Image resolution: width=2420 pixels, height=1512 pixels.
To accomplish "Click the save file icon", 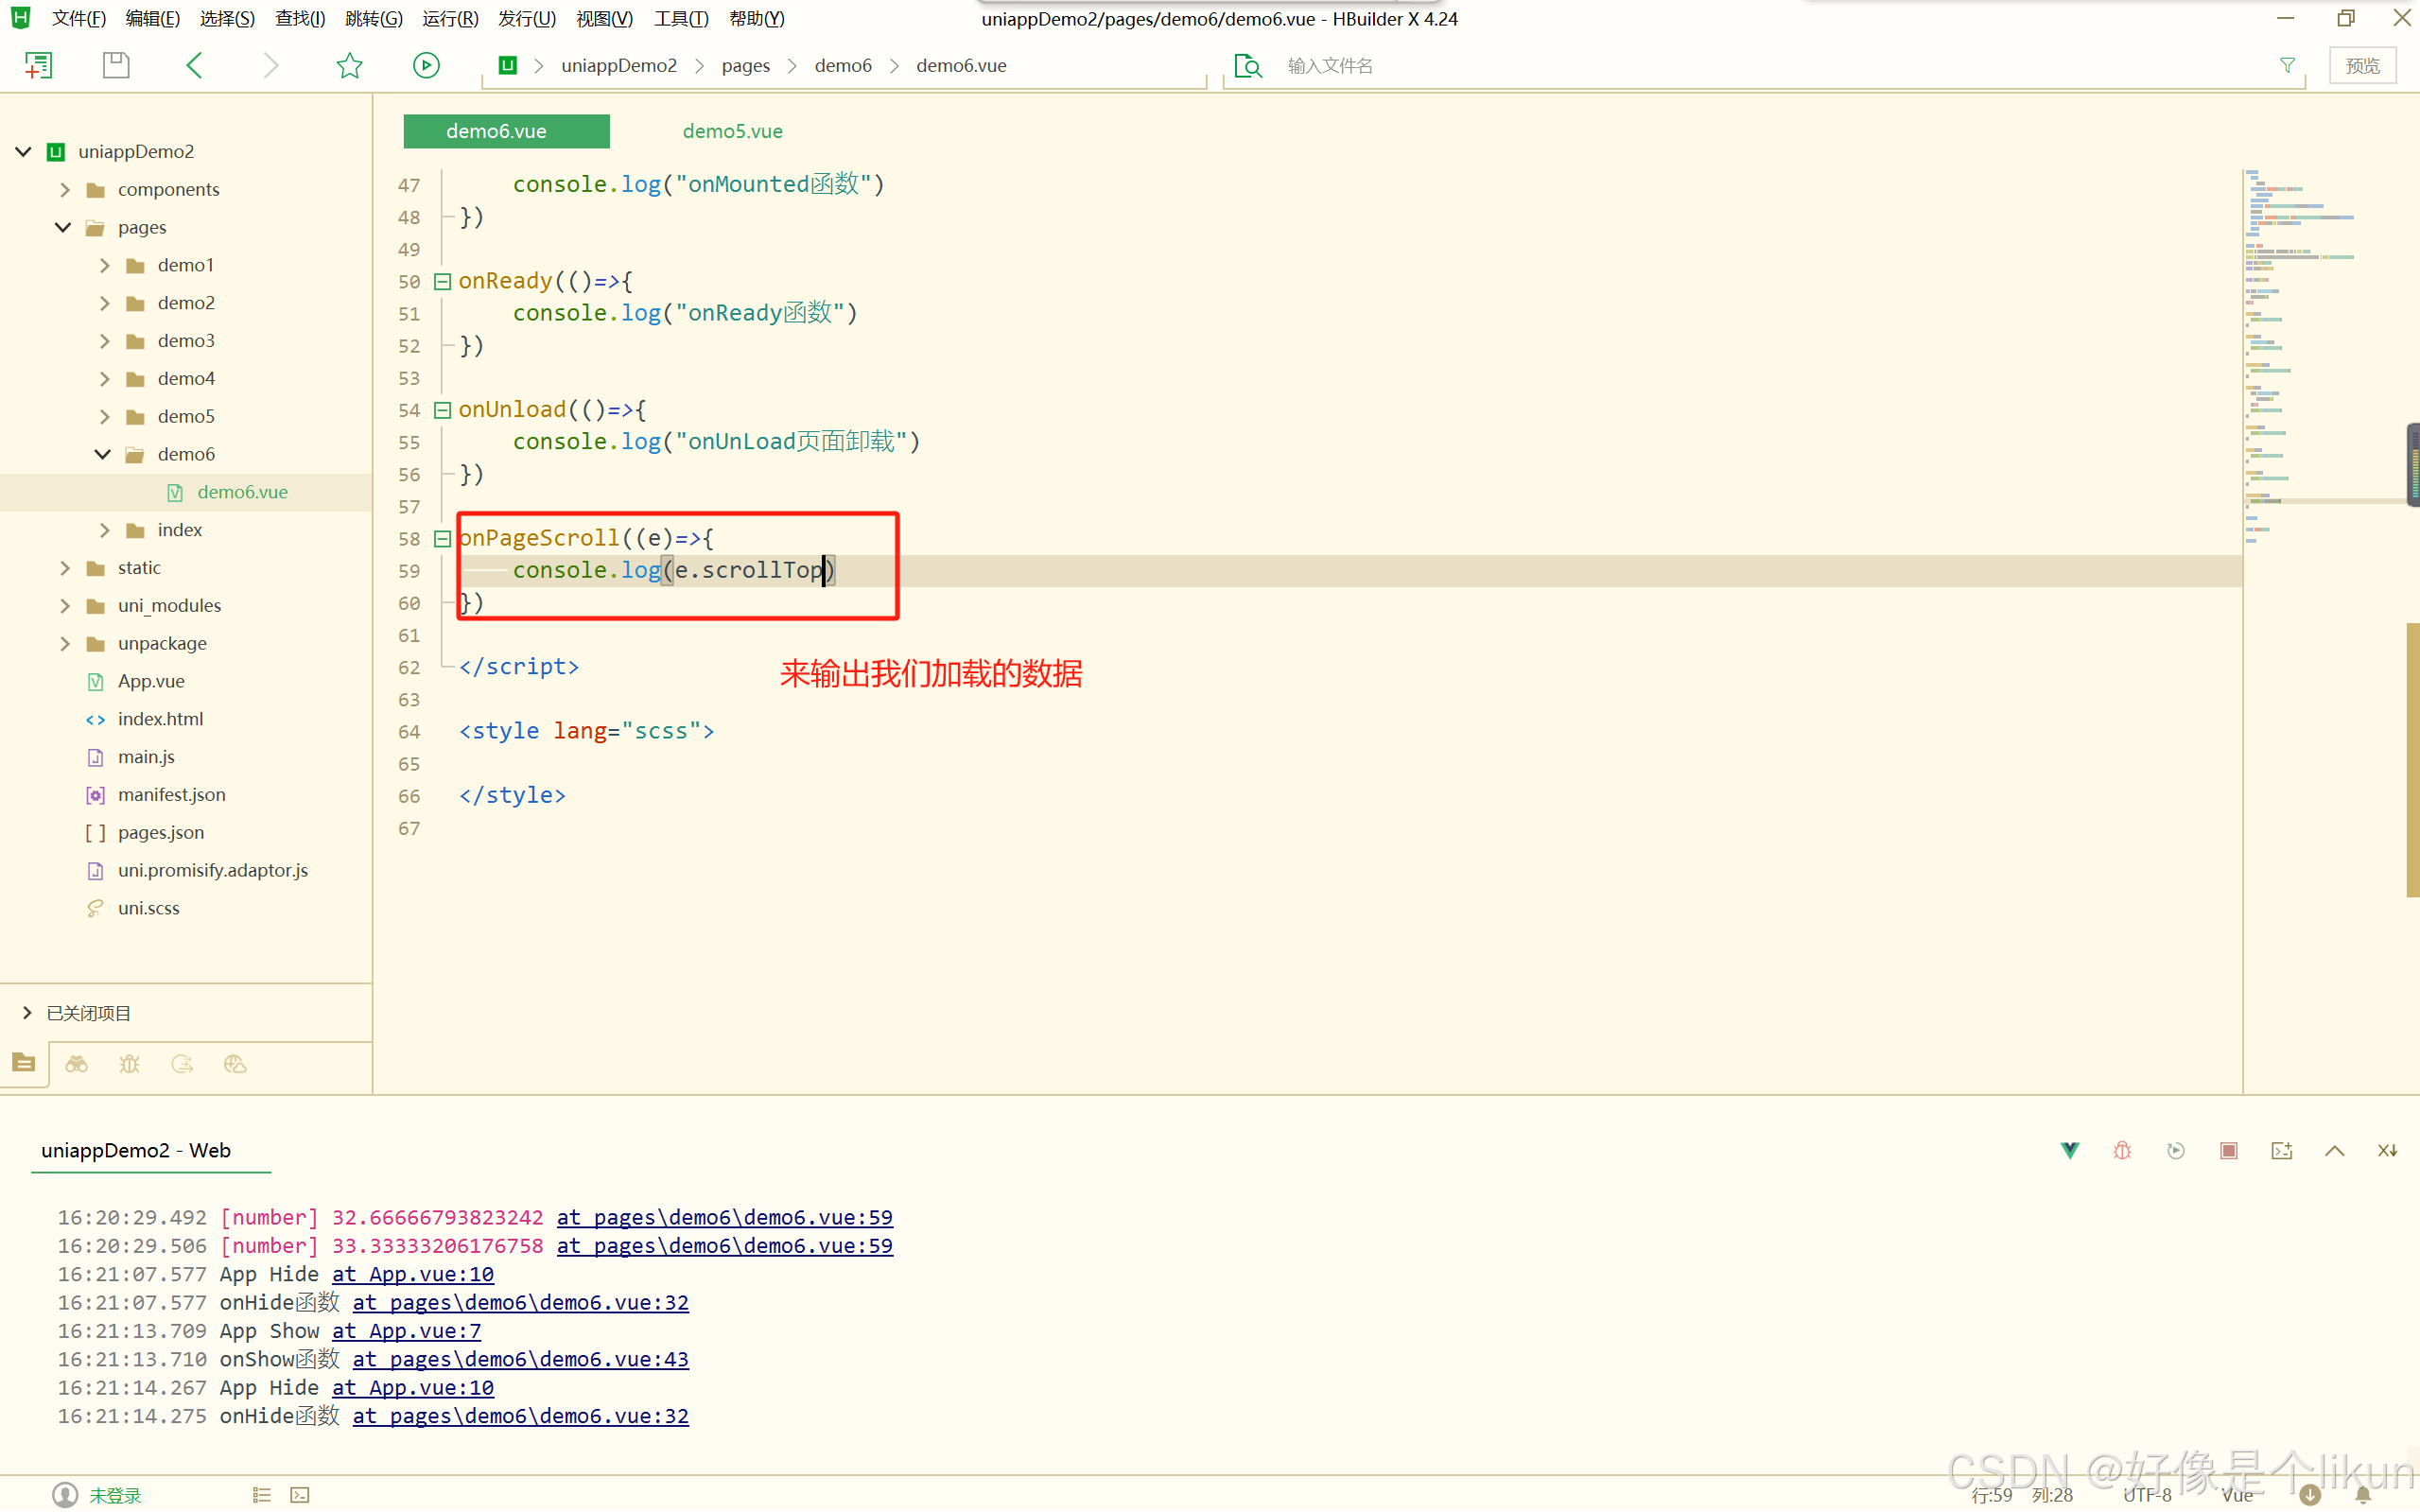I will coord(116,66).
